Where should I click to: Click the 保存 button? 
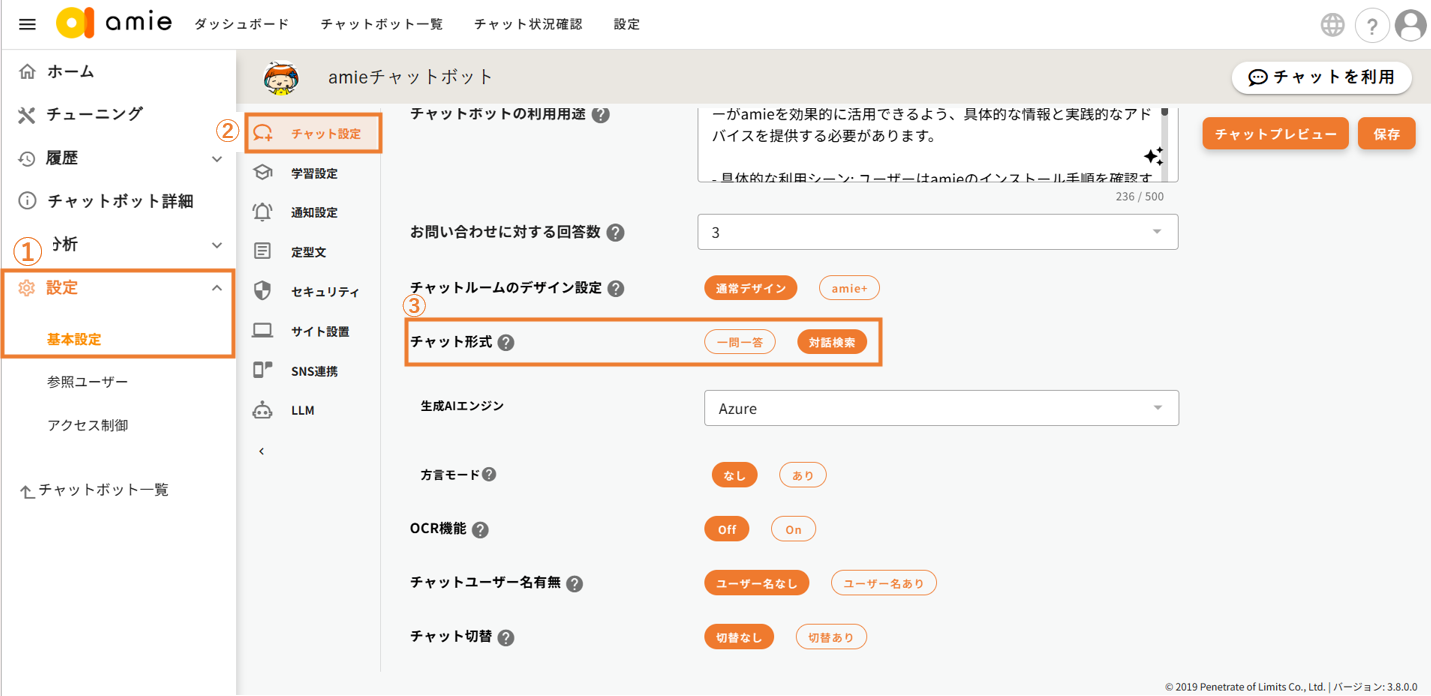[x=1386, y=134]
